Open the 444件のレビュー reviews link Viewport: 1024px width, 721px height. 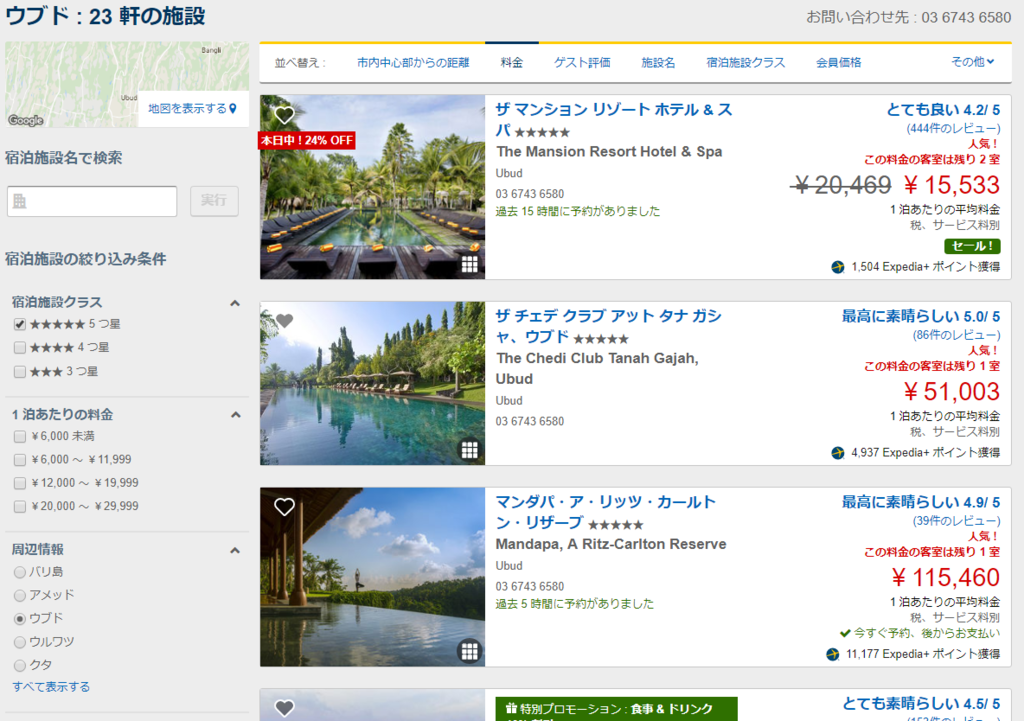pos(953,129)
